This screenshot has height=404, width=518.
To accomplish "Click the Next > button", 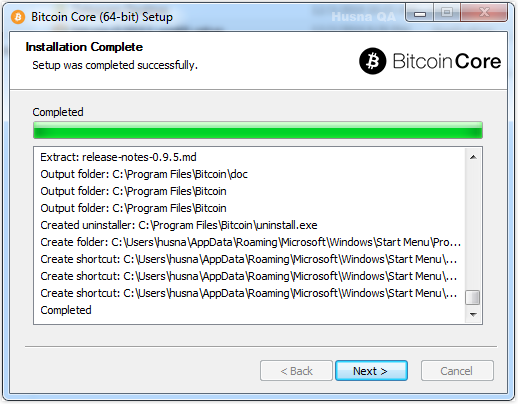I will pyautogui.click(x=371, y=371).
